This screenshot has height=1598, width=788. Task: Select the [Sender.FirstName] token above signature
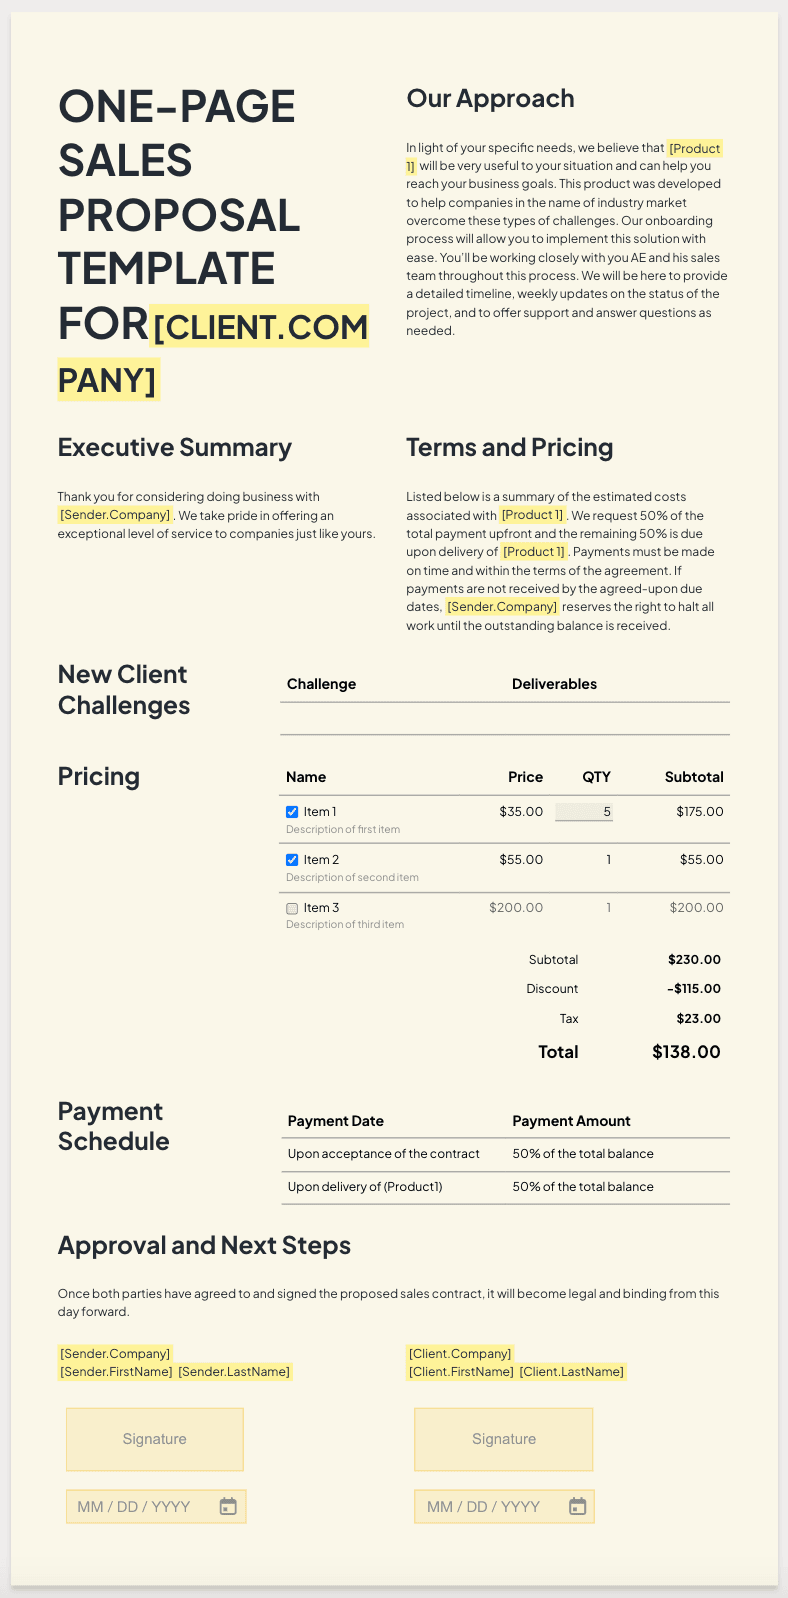[x=116, y=1372]
